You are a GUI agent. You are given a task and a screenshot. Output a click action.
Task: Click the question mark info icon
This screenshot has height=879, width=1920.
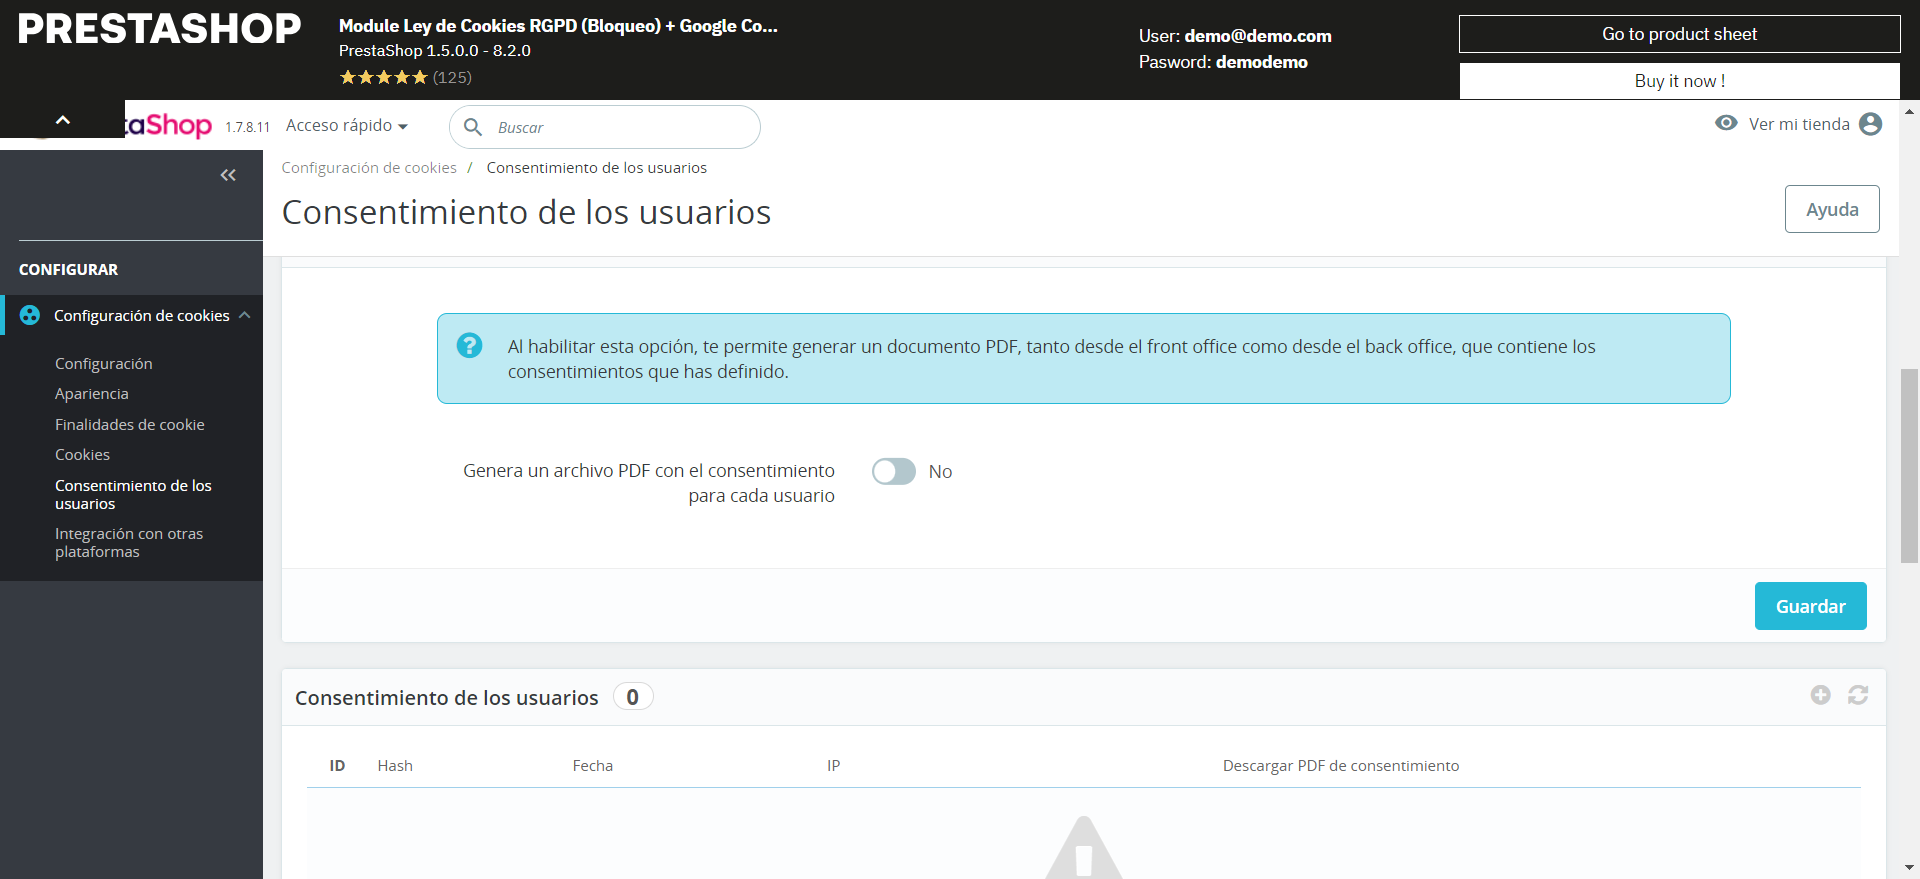pyautogui.click(x=469, y=345)
